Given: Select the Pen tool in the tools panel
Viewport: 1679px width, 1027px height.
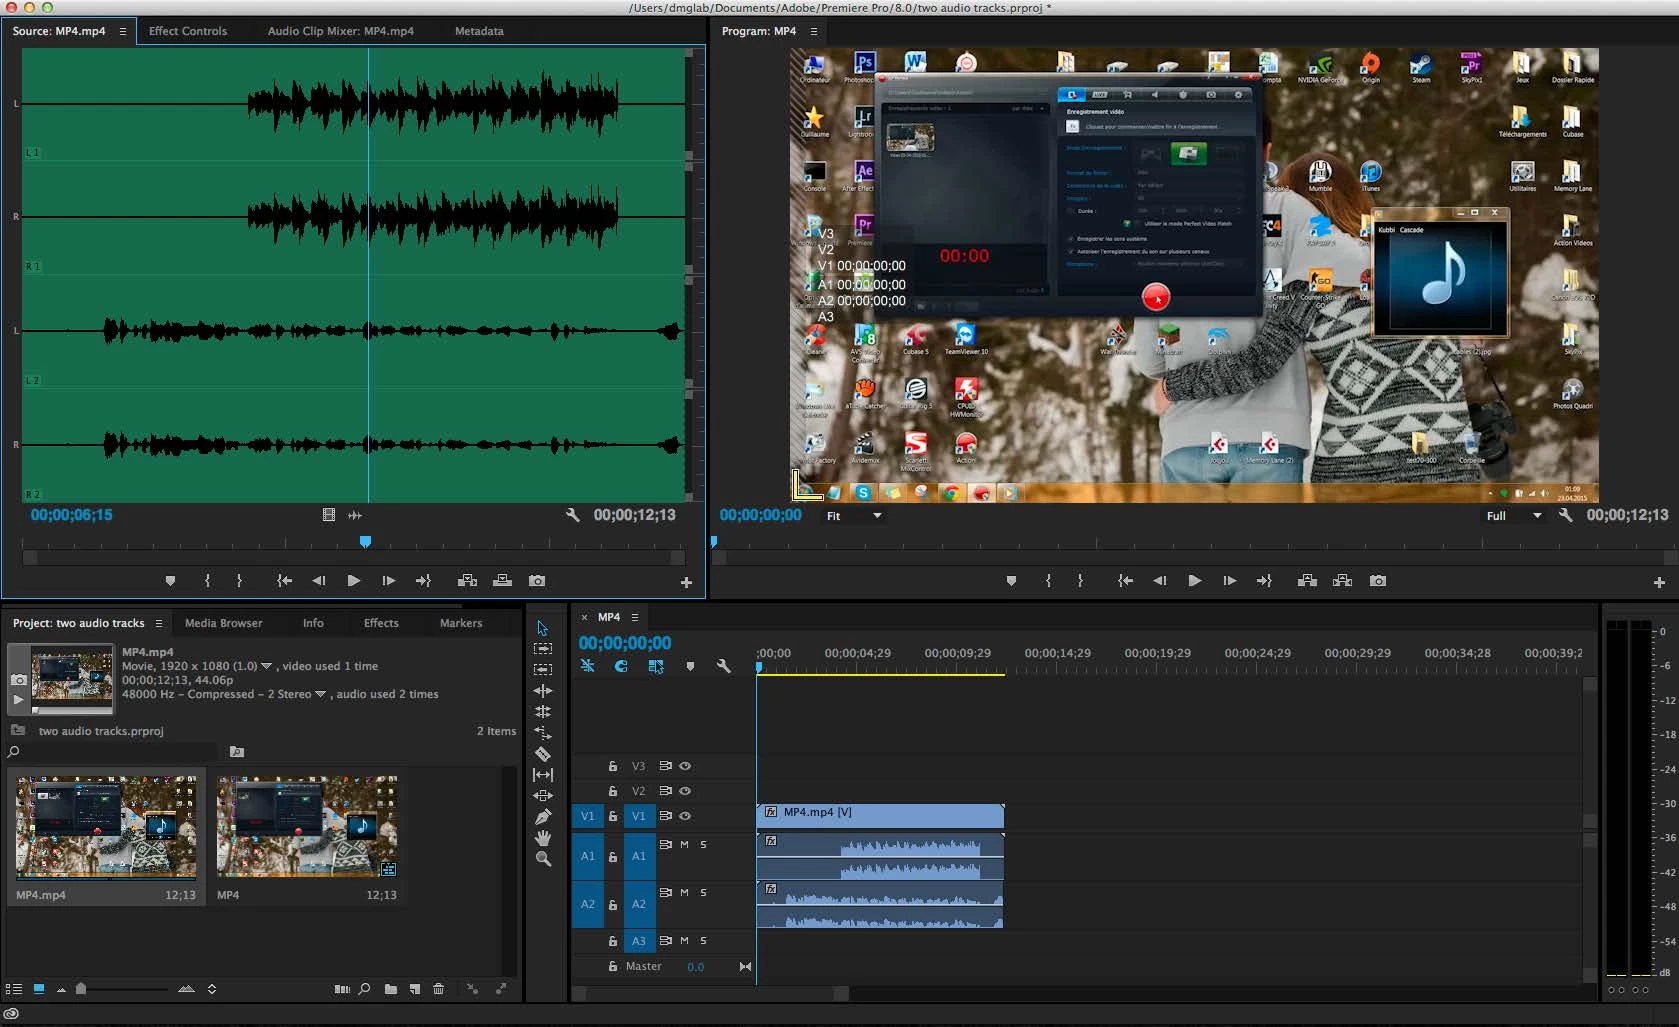Looking at the screenshot, I should (543, 817).
